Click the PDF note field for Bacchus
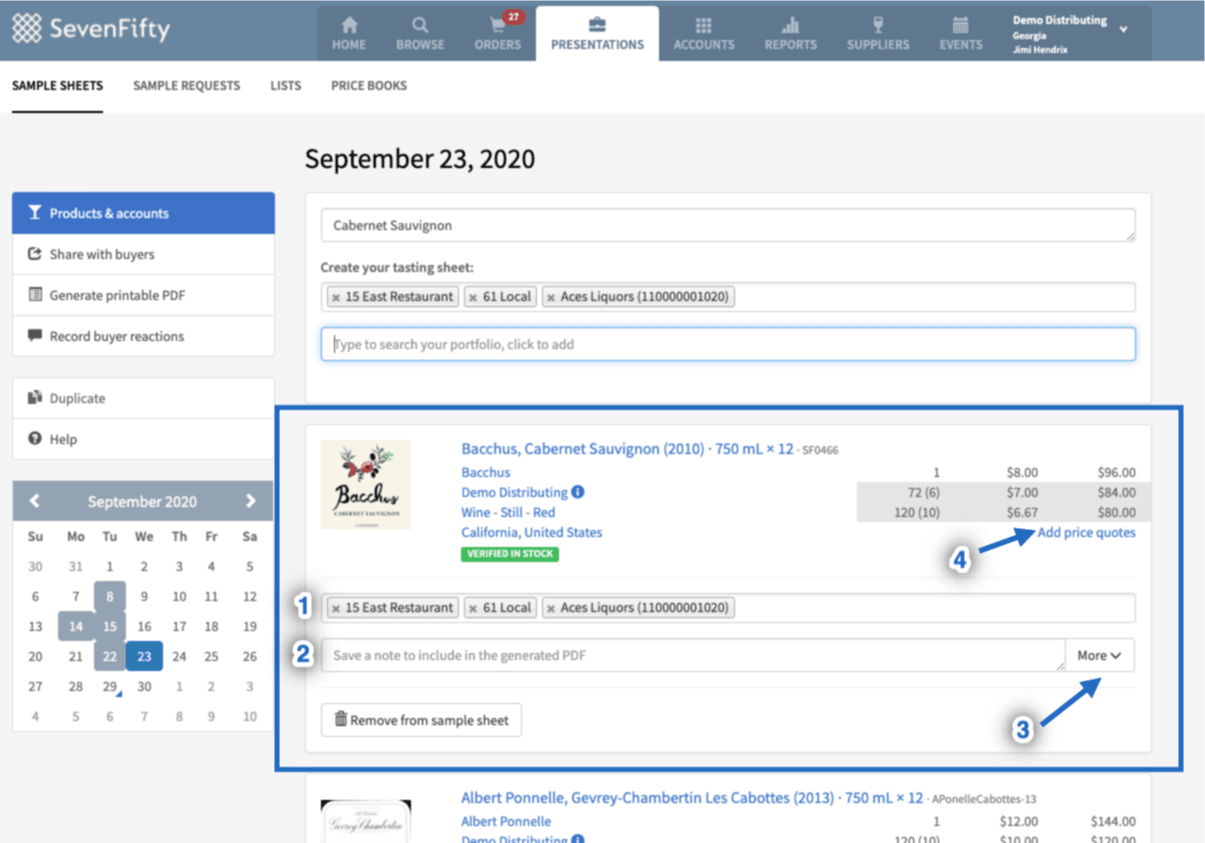The width and height of the screenshot is (1205, 843). tap(693, 655)
